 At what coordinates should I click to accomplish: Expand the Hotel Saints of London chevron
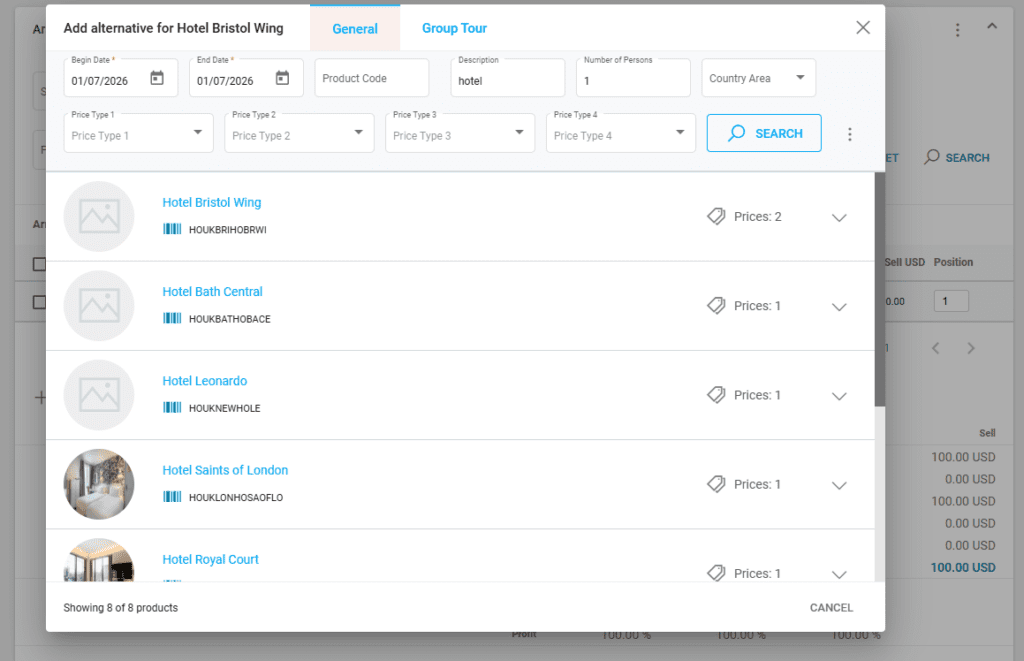[839, 486]
